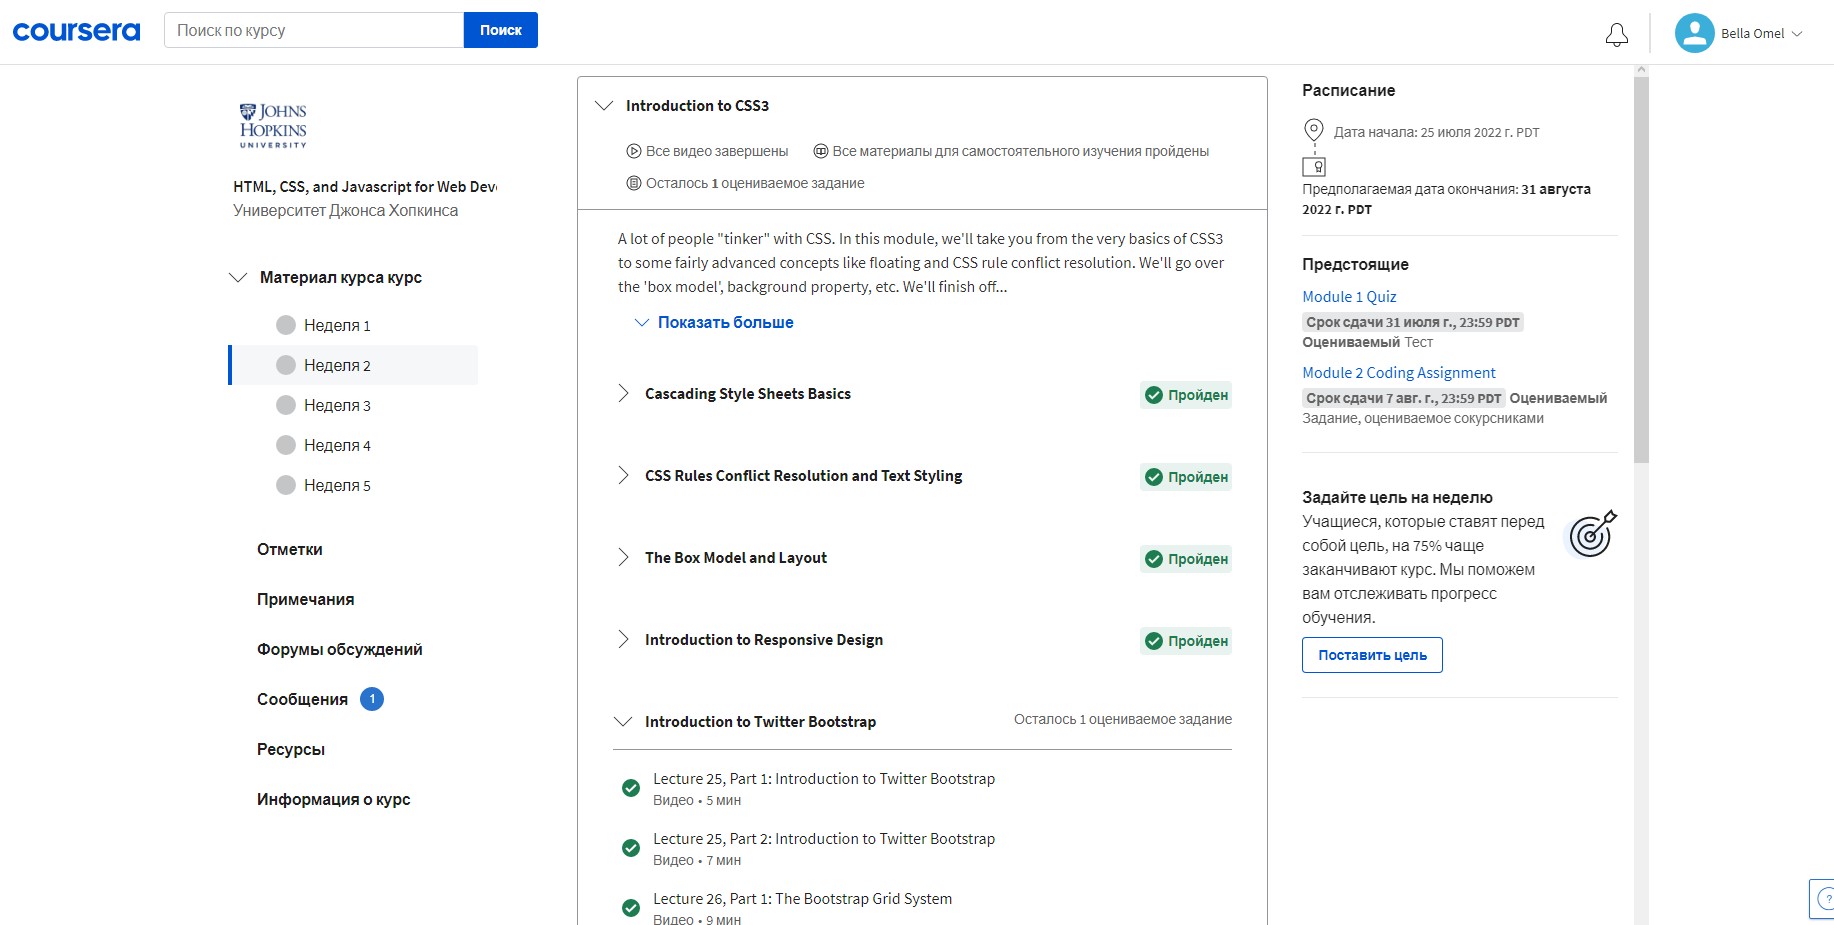Open Lecture 26, Part 1: The Bootstrap Grid System
Screen dimensions: 1834x925
coord(802,898)
